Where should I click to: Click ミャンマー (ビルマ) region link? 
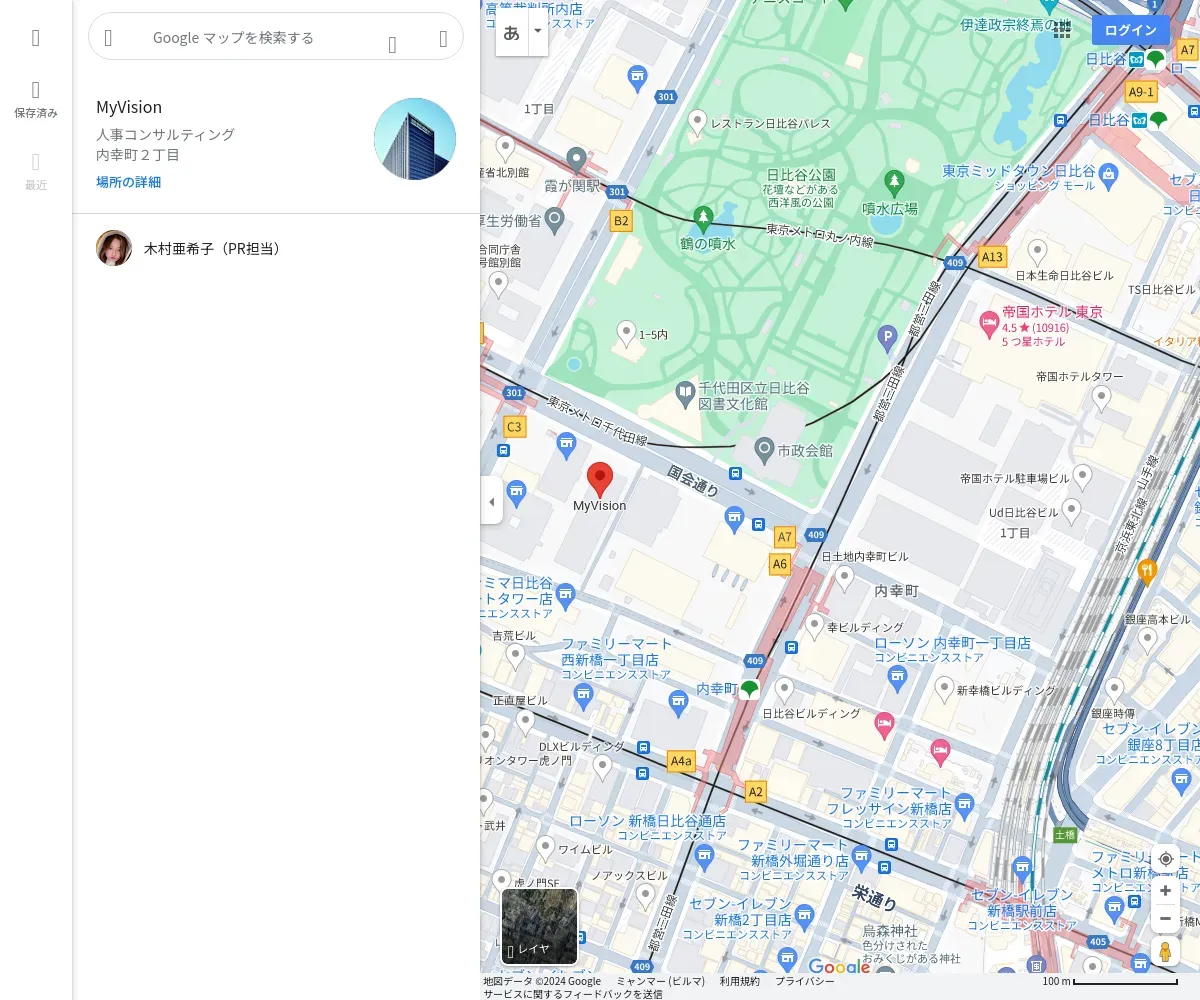[661, 981]
